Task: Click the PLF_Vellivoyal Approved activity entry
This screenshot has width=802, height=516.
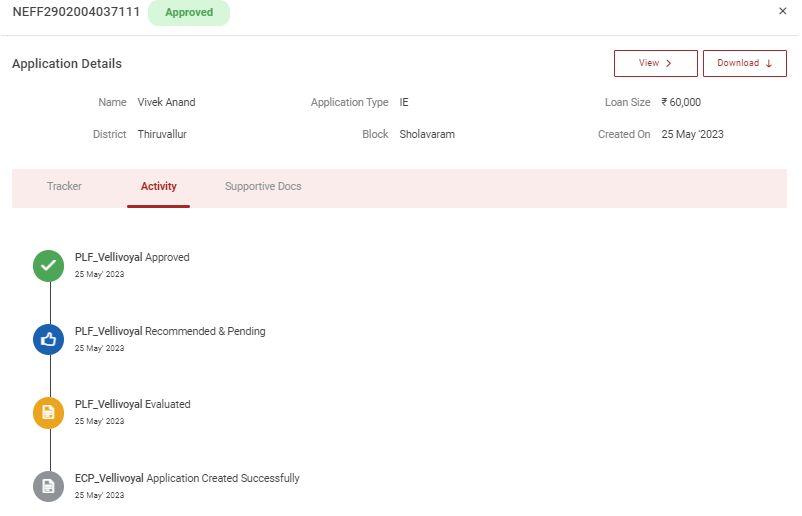Action: [132, 257]
